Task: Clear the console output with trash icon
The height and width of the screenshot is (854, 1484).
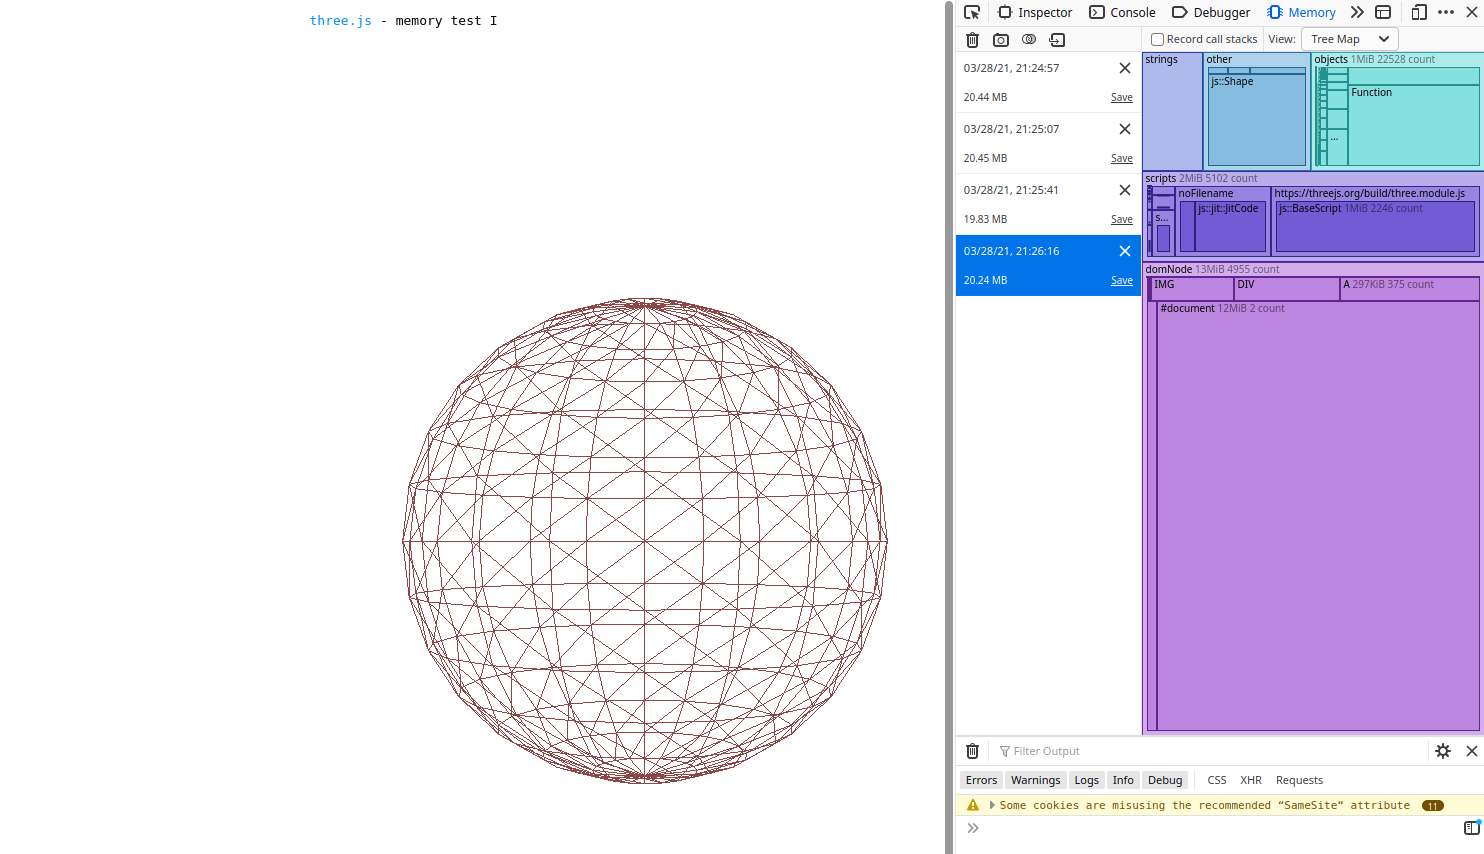Action: pos(972,751)
